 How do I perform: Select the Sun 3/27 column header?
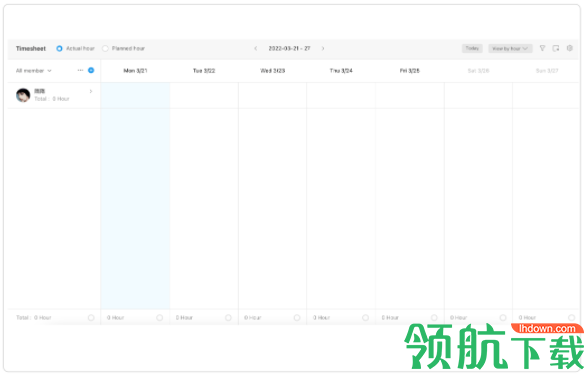(547, 71)
